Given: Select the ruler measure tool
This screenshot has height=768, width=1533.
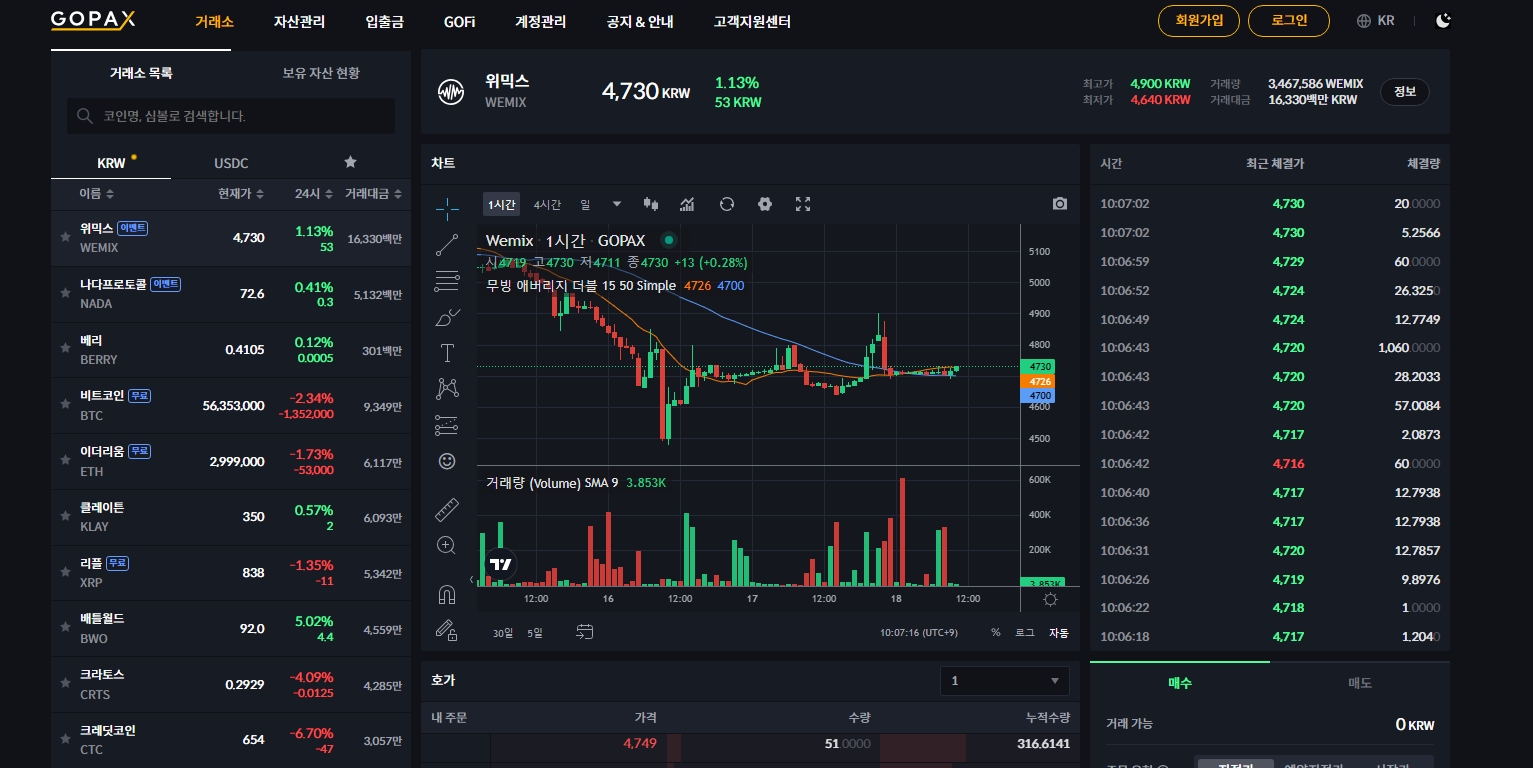Looking at the screenshot, I should pyautogui.click(x=447, y=510).
